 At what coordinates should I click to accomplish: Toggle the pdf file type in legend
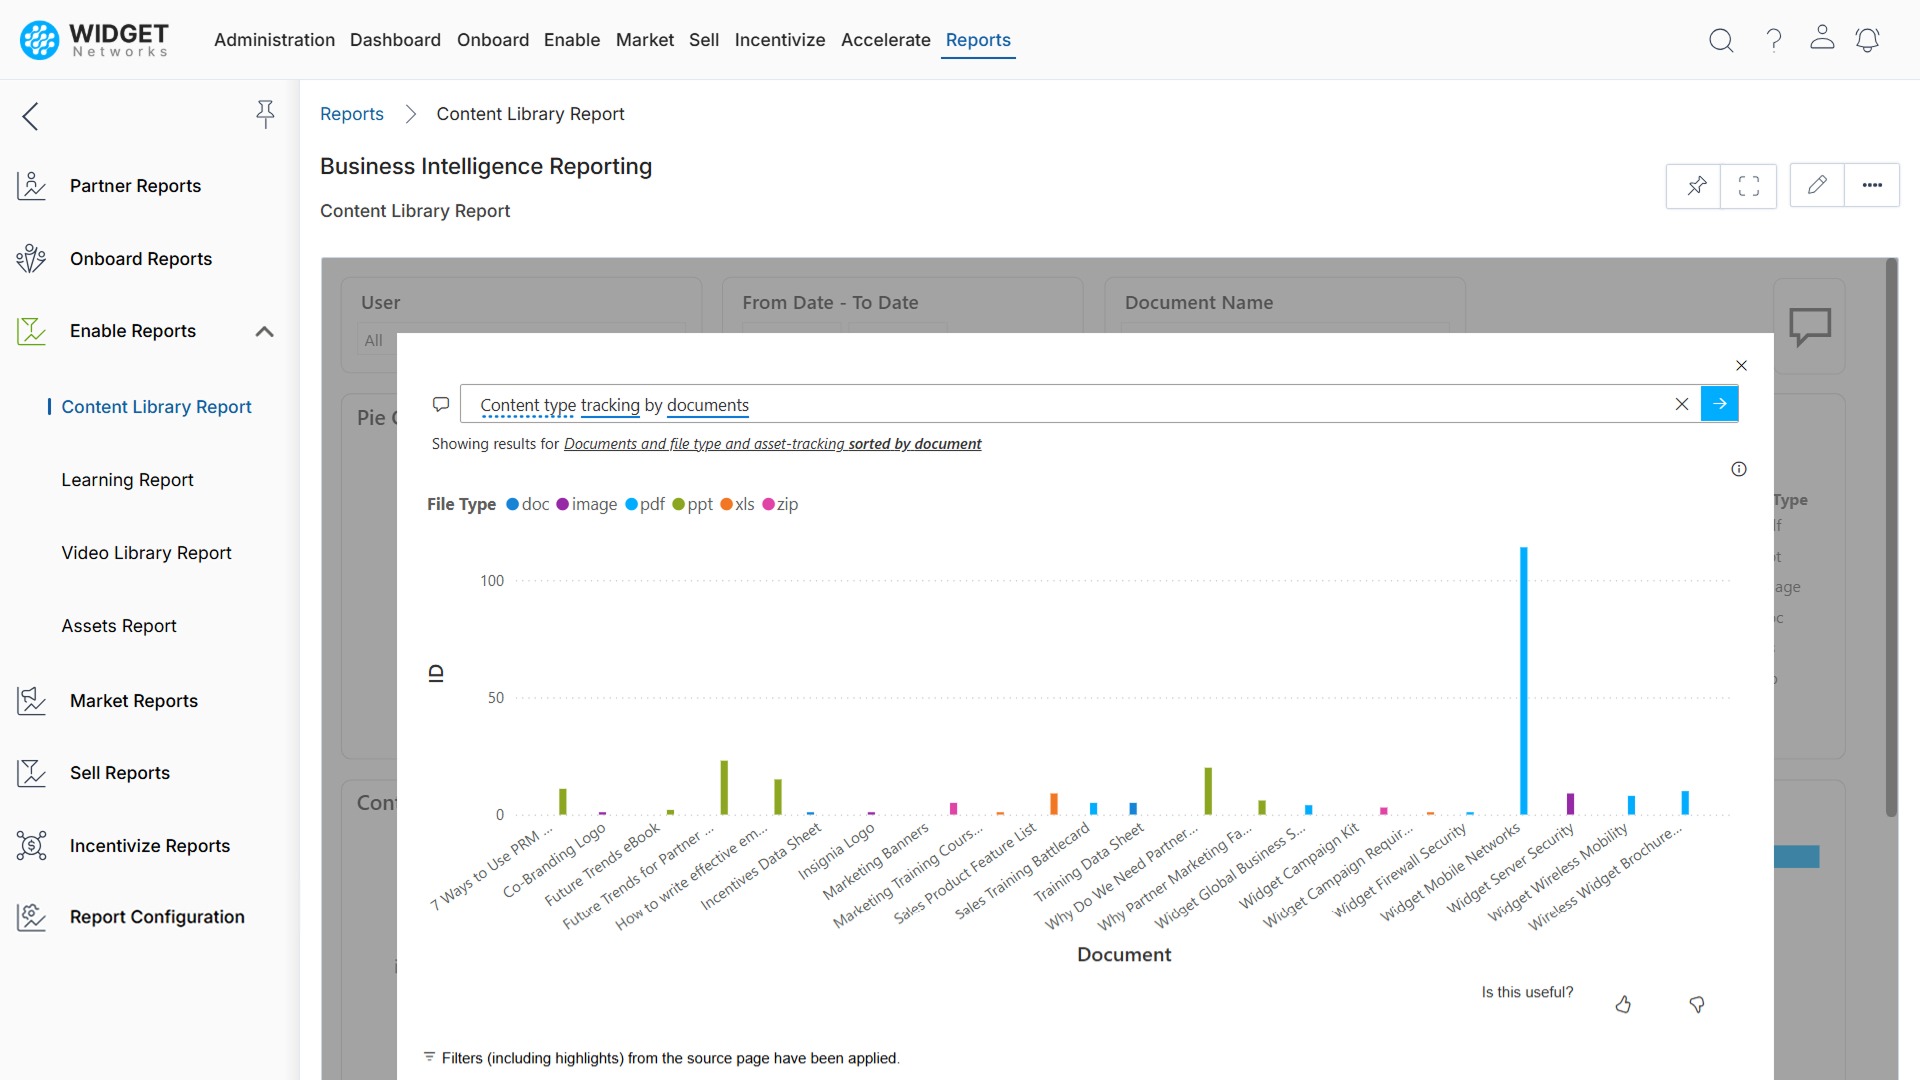[x=645, y=504]
